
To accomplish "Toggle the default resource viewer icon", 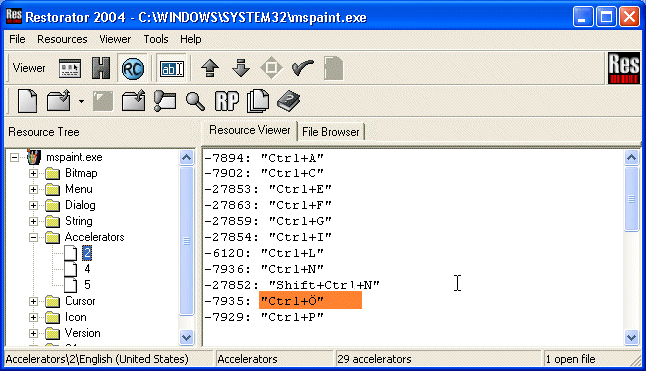I will [x=70, y=68].
